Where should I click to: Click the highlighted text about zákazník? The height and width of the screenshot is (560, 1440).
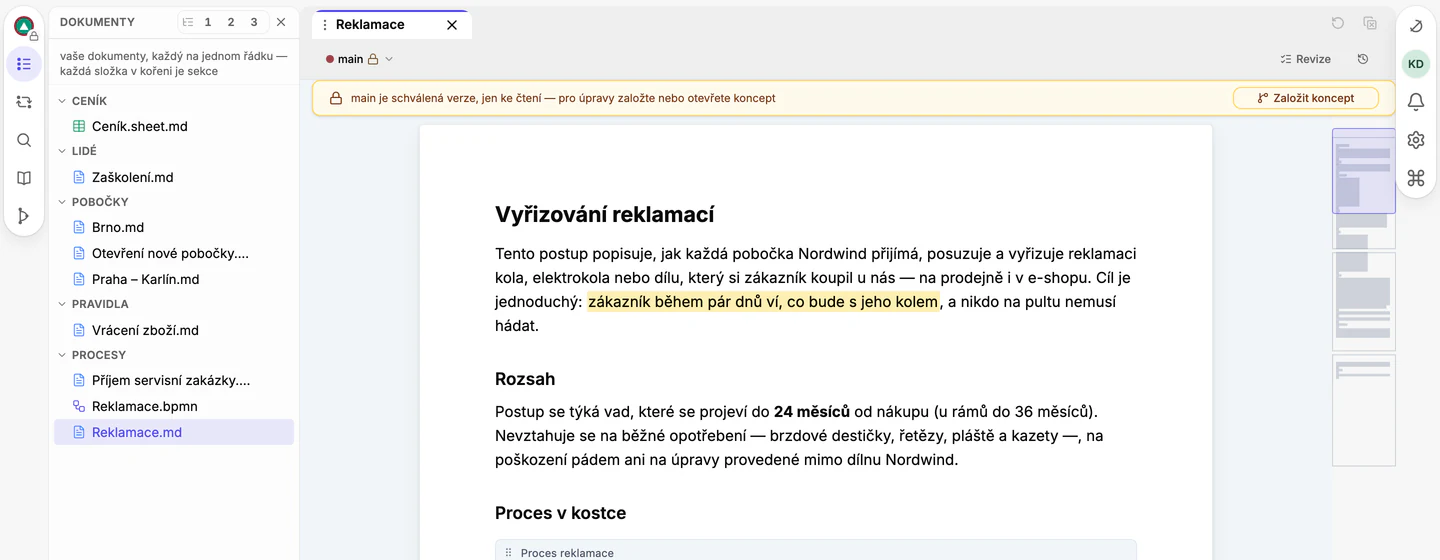[763, 302]
